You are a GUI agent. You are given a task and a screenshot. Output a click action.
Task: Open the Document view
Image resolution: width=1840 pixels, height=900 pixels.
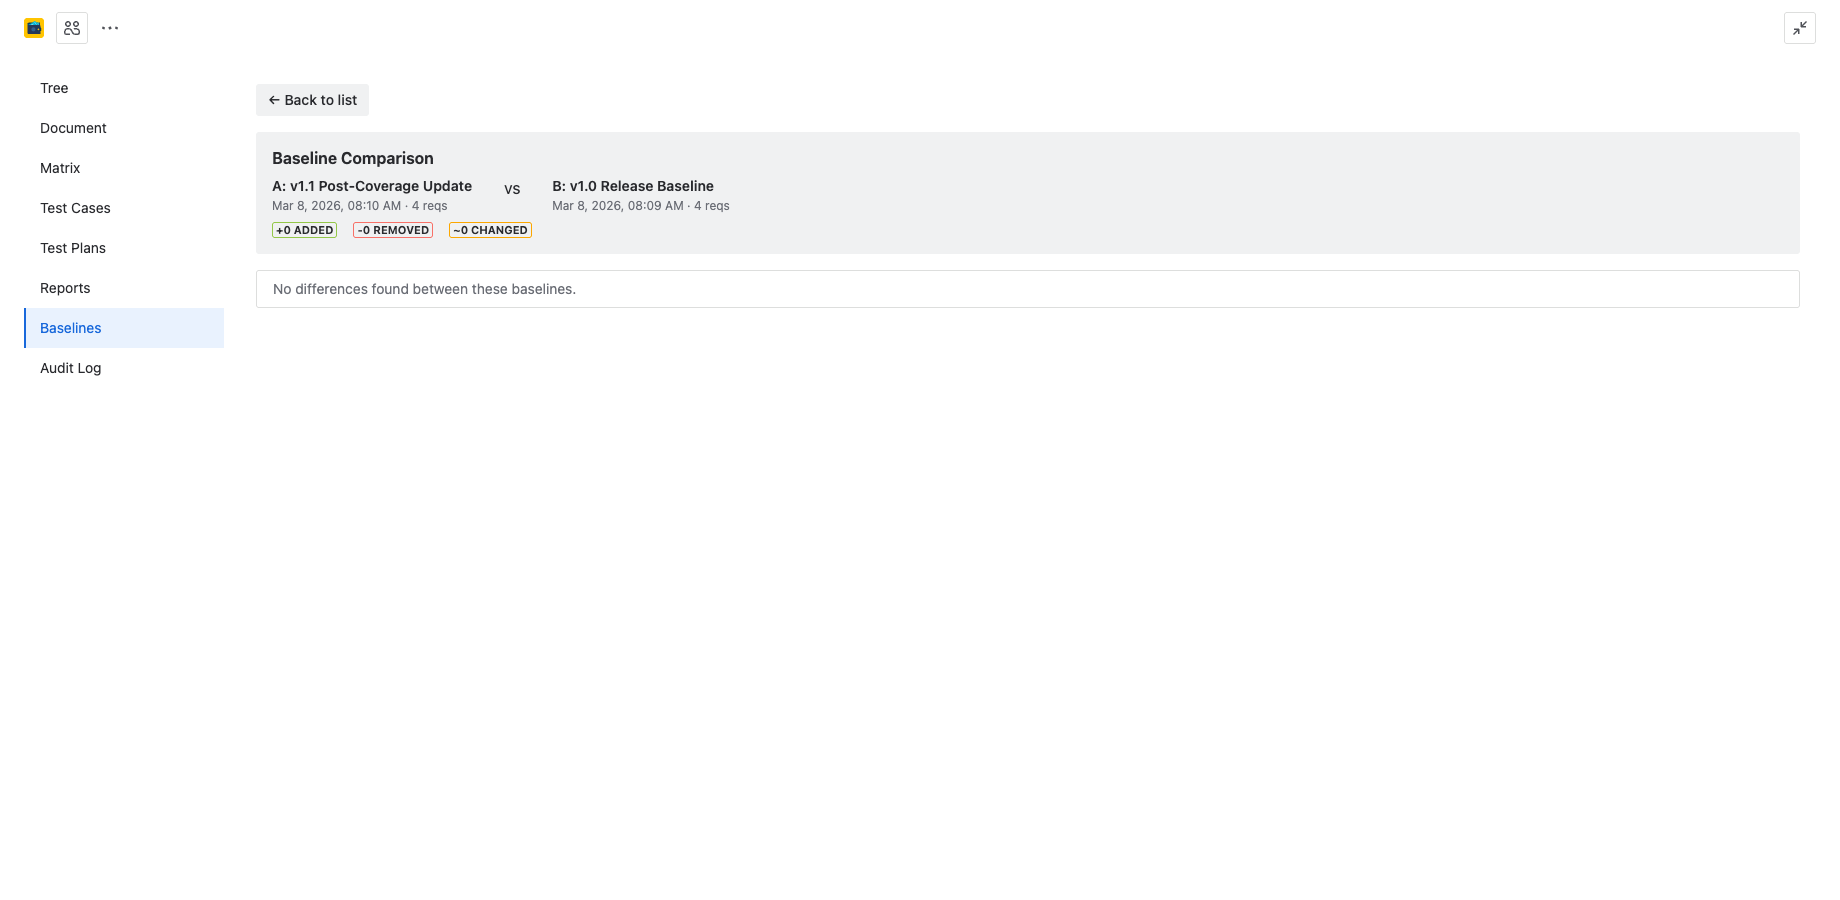[x=73, y=128]
